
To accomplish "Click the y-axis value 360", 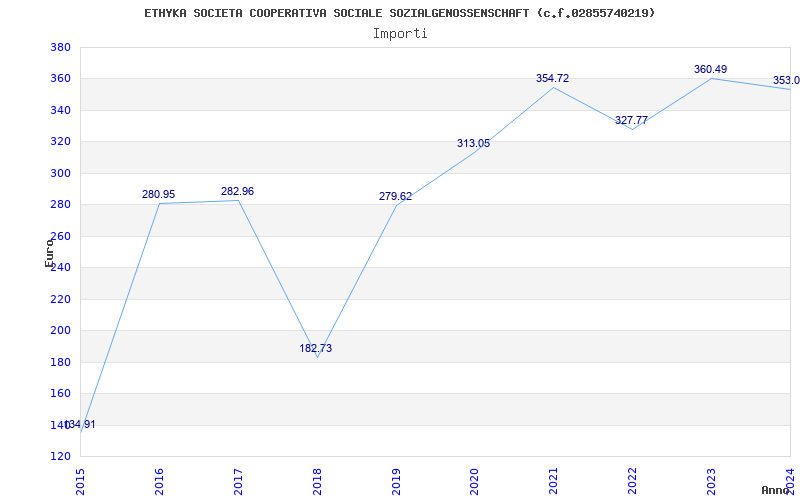I will coord(60,79).
